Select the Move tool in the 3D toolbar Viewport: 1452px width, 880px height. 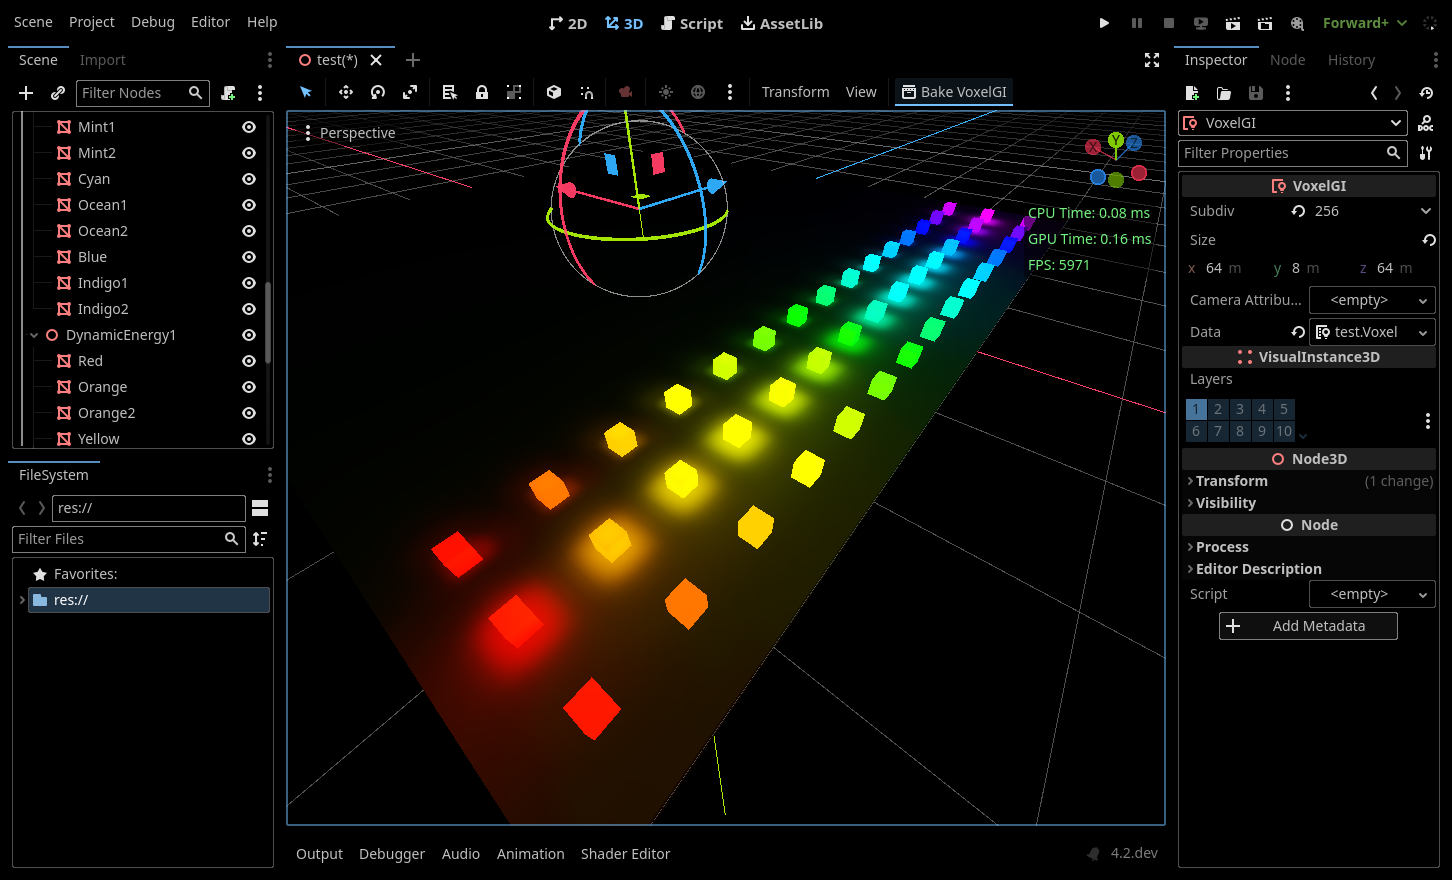pyautogui.click(x=345, y=92)
